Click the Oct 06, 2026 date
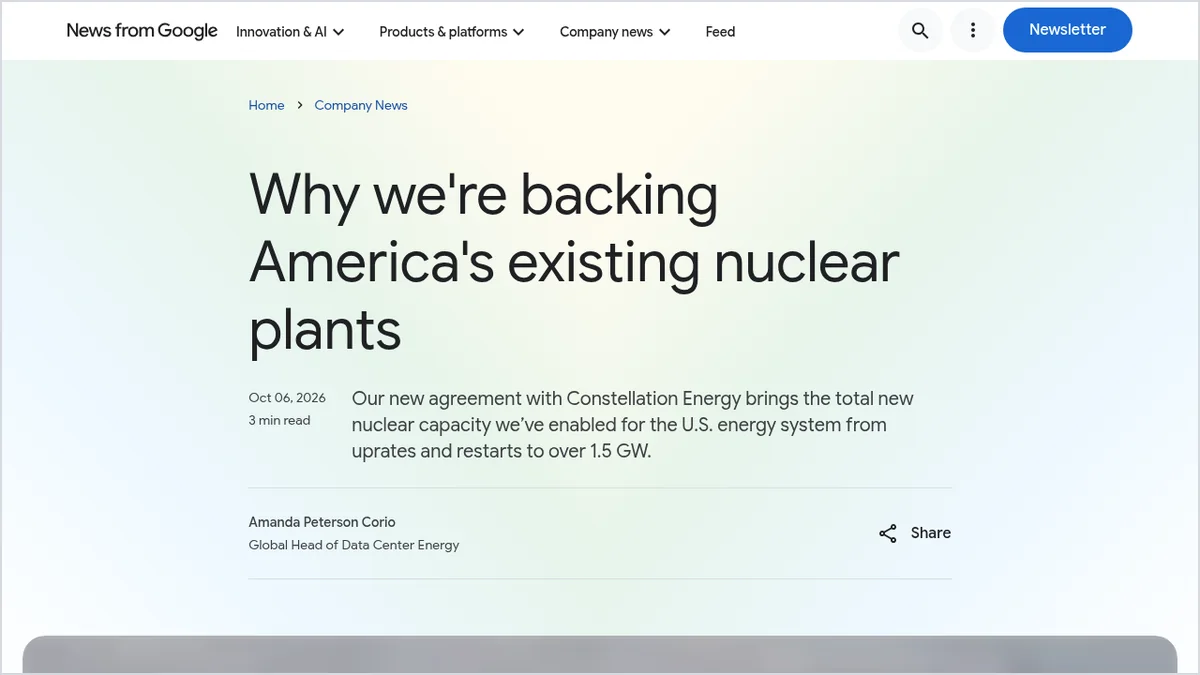Screen dimensions: 1200x675 click(287, 398)
